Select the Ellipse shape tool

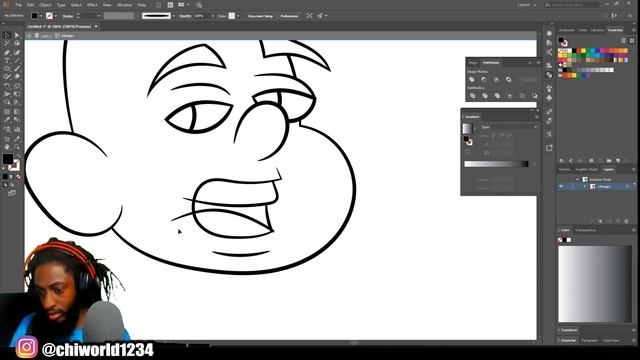click(x=7, y=69)
